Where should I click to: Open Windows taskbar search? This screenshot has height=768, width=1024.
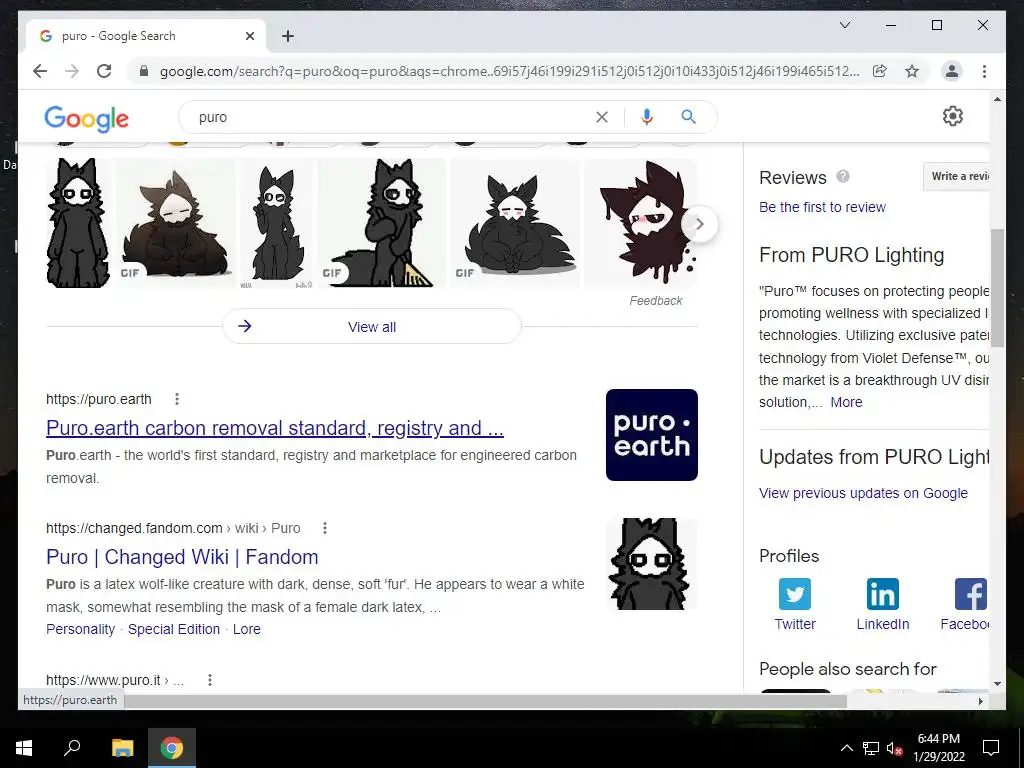coord(72,748)
